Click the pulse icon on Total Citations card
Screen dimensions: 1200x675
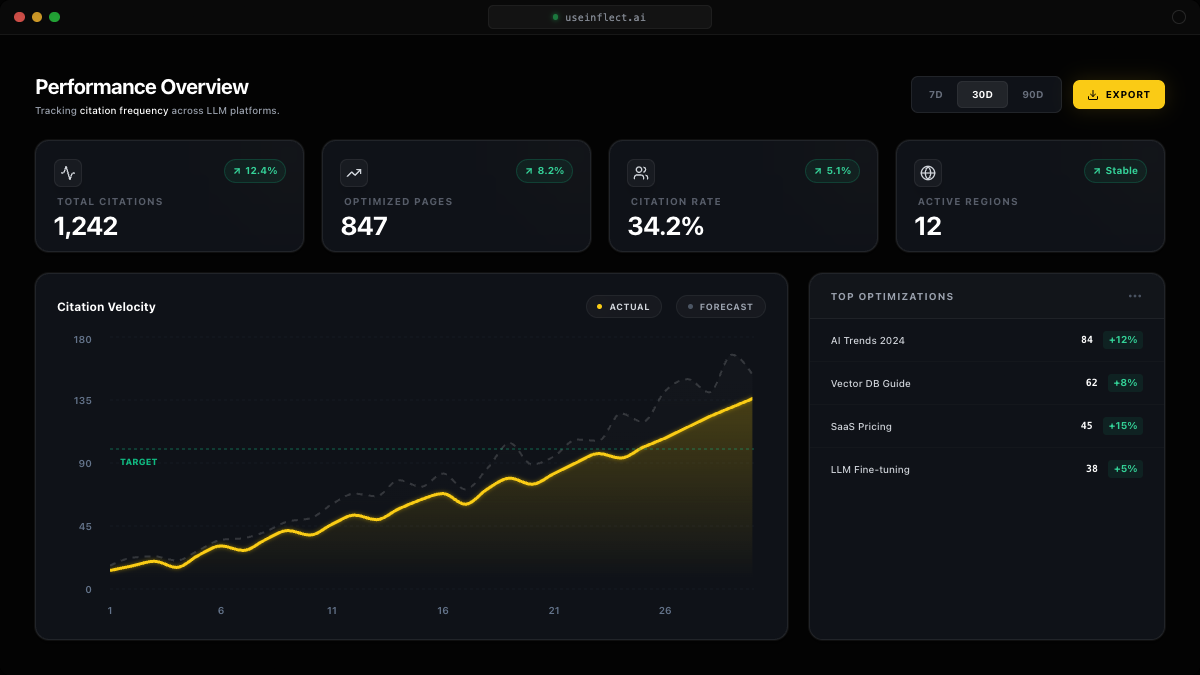coord(68,172)
